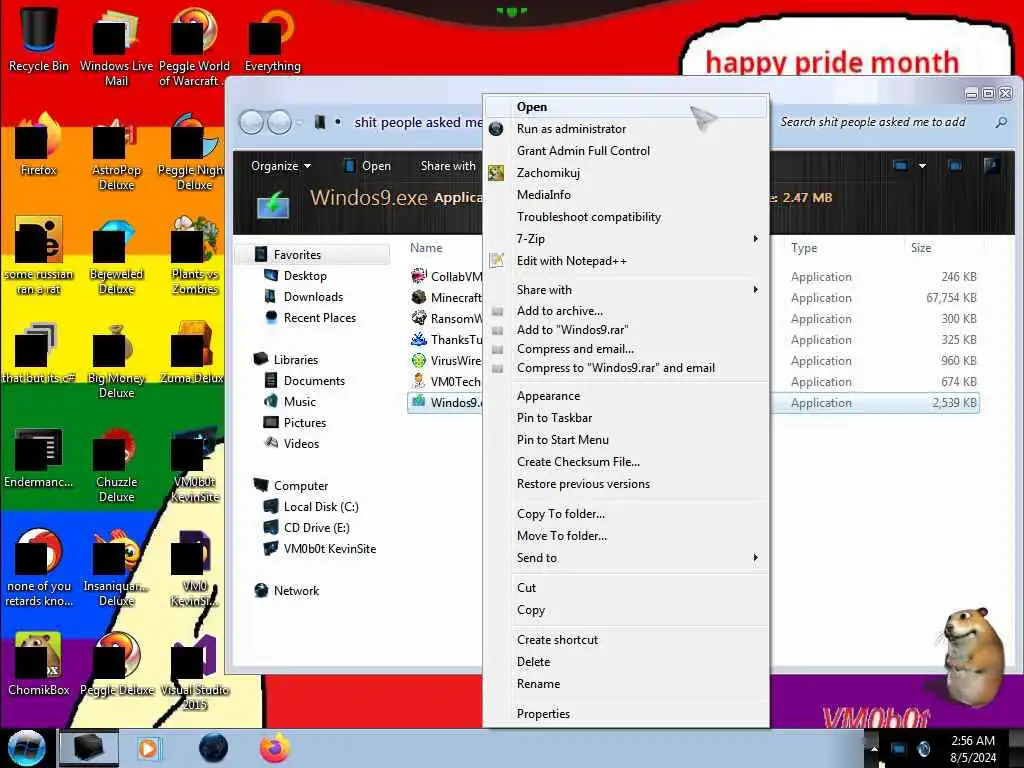Image resolution: width=1024 pixels, height=768 pixels.
Task: Choose MediaInfo in context menu
Action: tap(626, 195)
